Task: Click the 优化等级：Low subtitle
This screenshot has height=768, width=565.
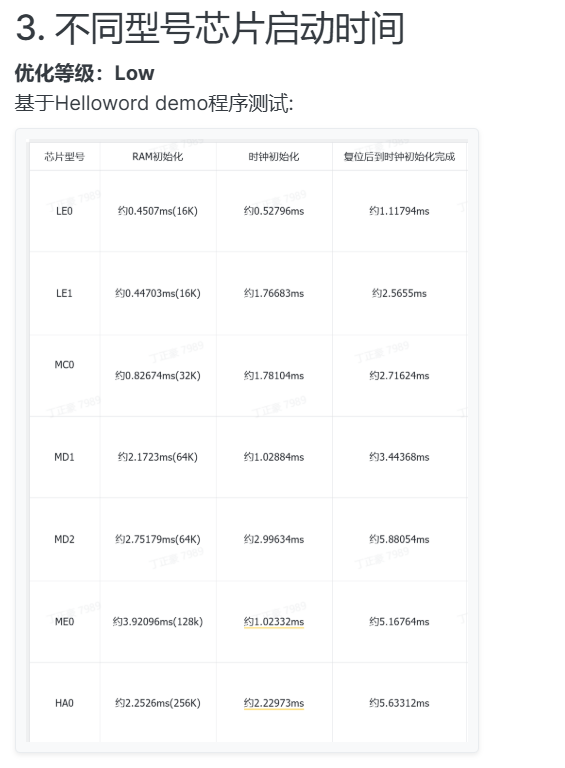Action: [x=84, y=73]
